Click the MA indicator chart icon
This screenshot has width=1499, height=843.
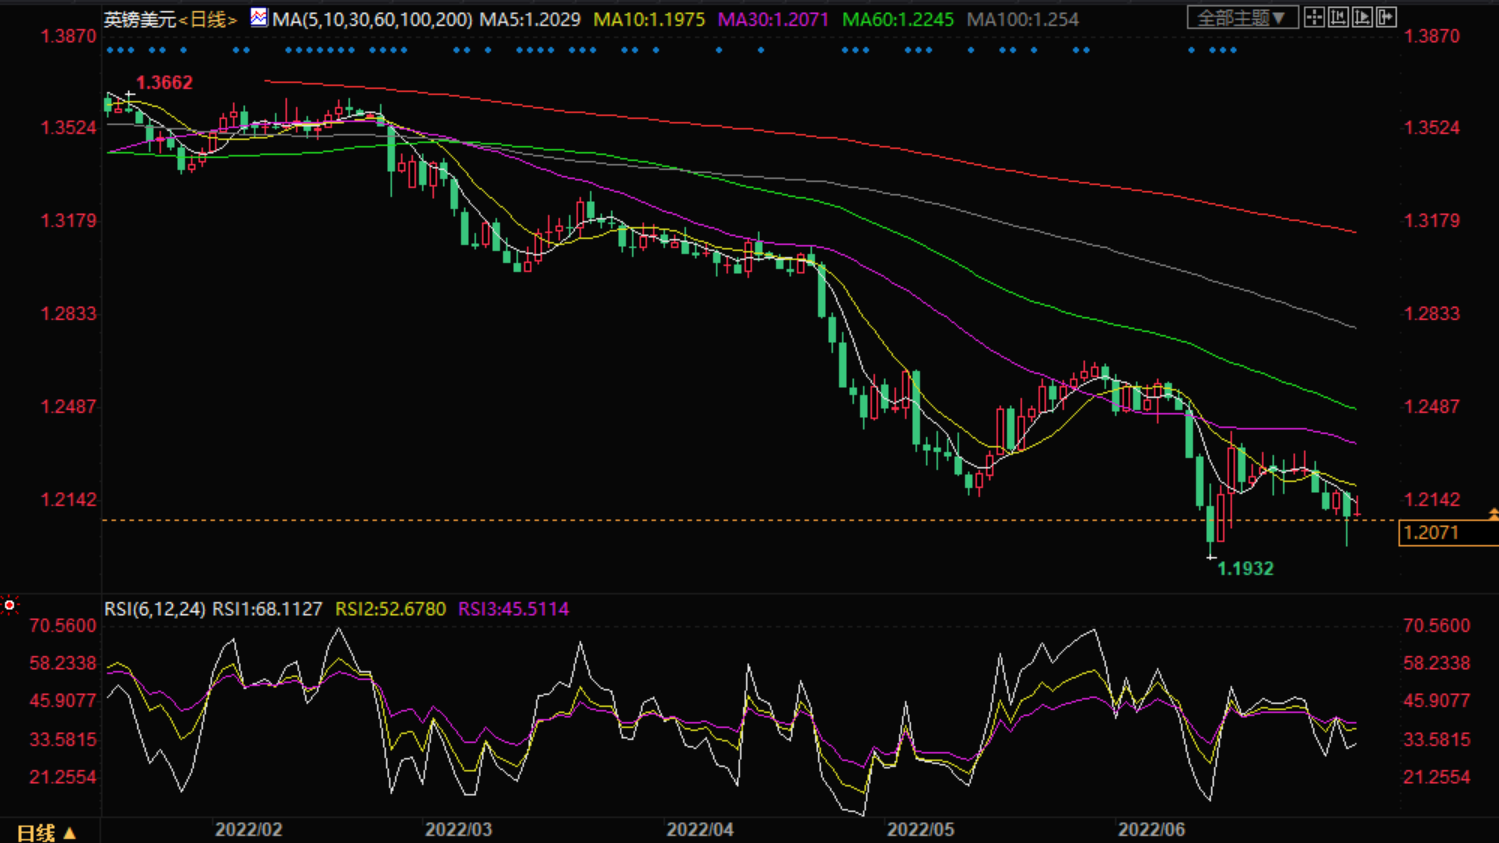258,17
